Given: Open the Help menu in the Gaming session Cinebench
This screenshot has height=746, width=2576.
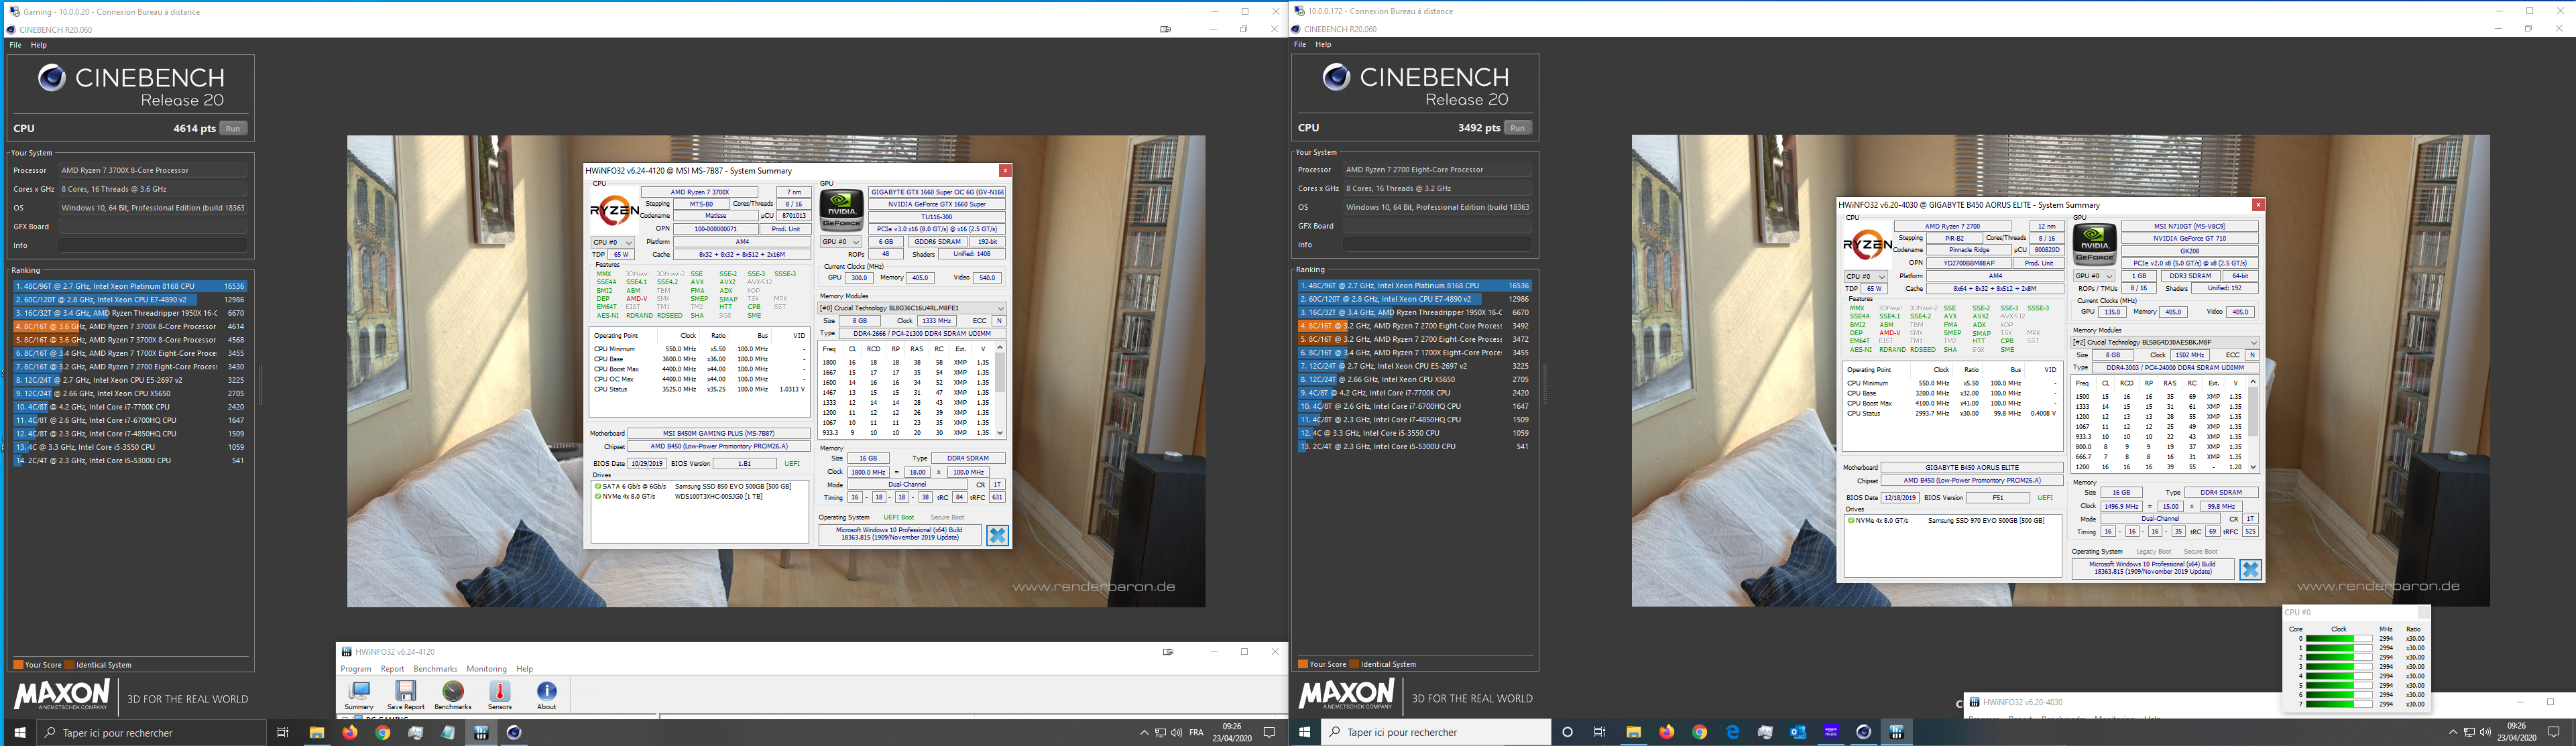Looking at the screenshot, I should click(x=39, y=45).
